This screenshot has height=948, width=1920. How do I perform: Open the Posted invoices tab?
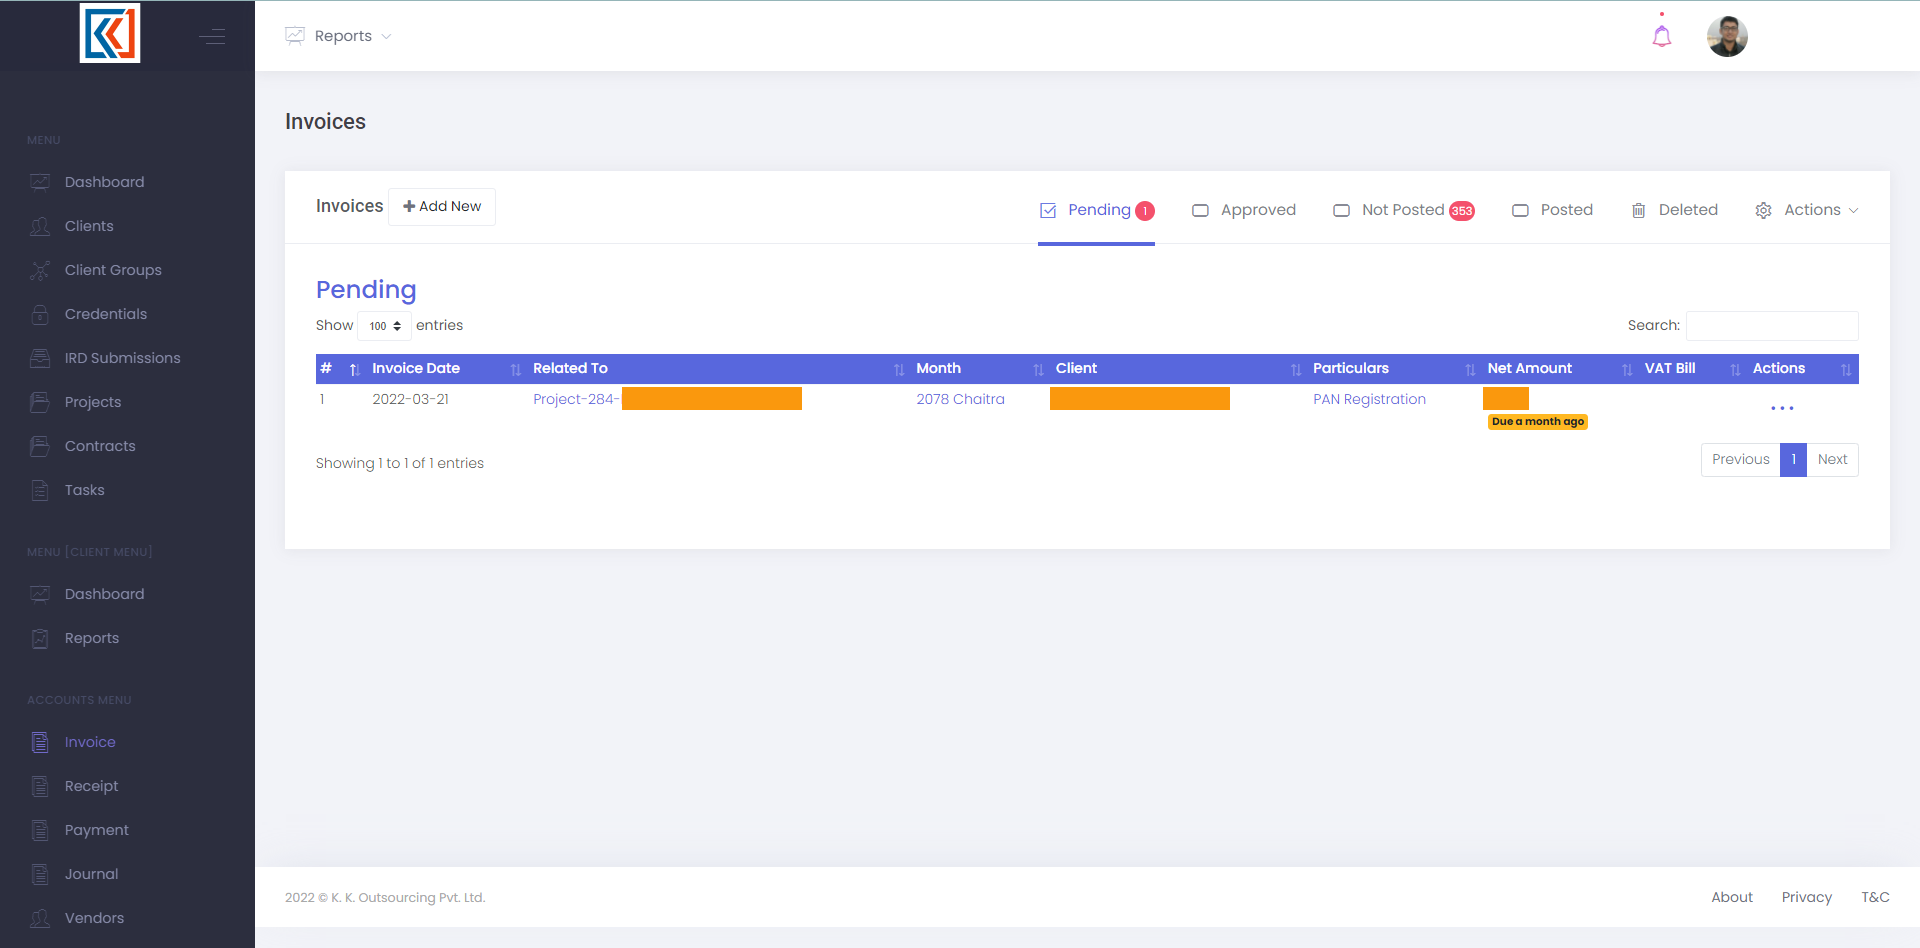[x=1553, y=210]
